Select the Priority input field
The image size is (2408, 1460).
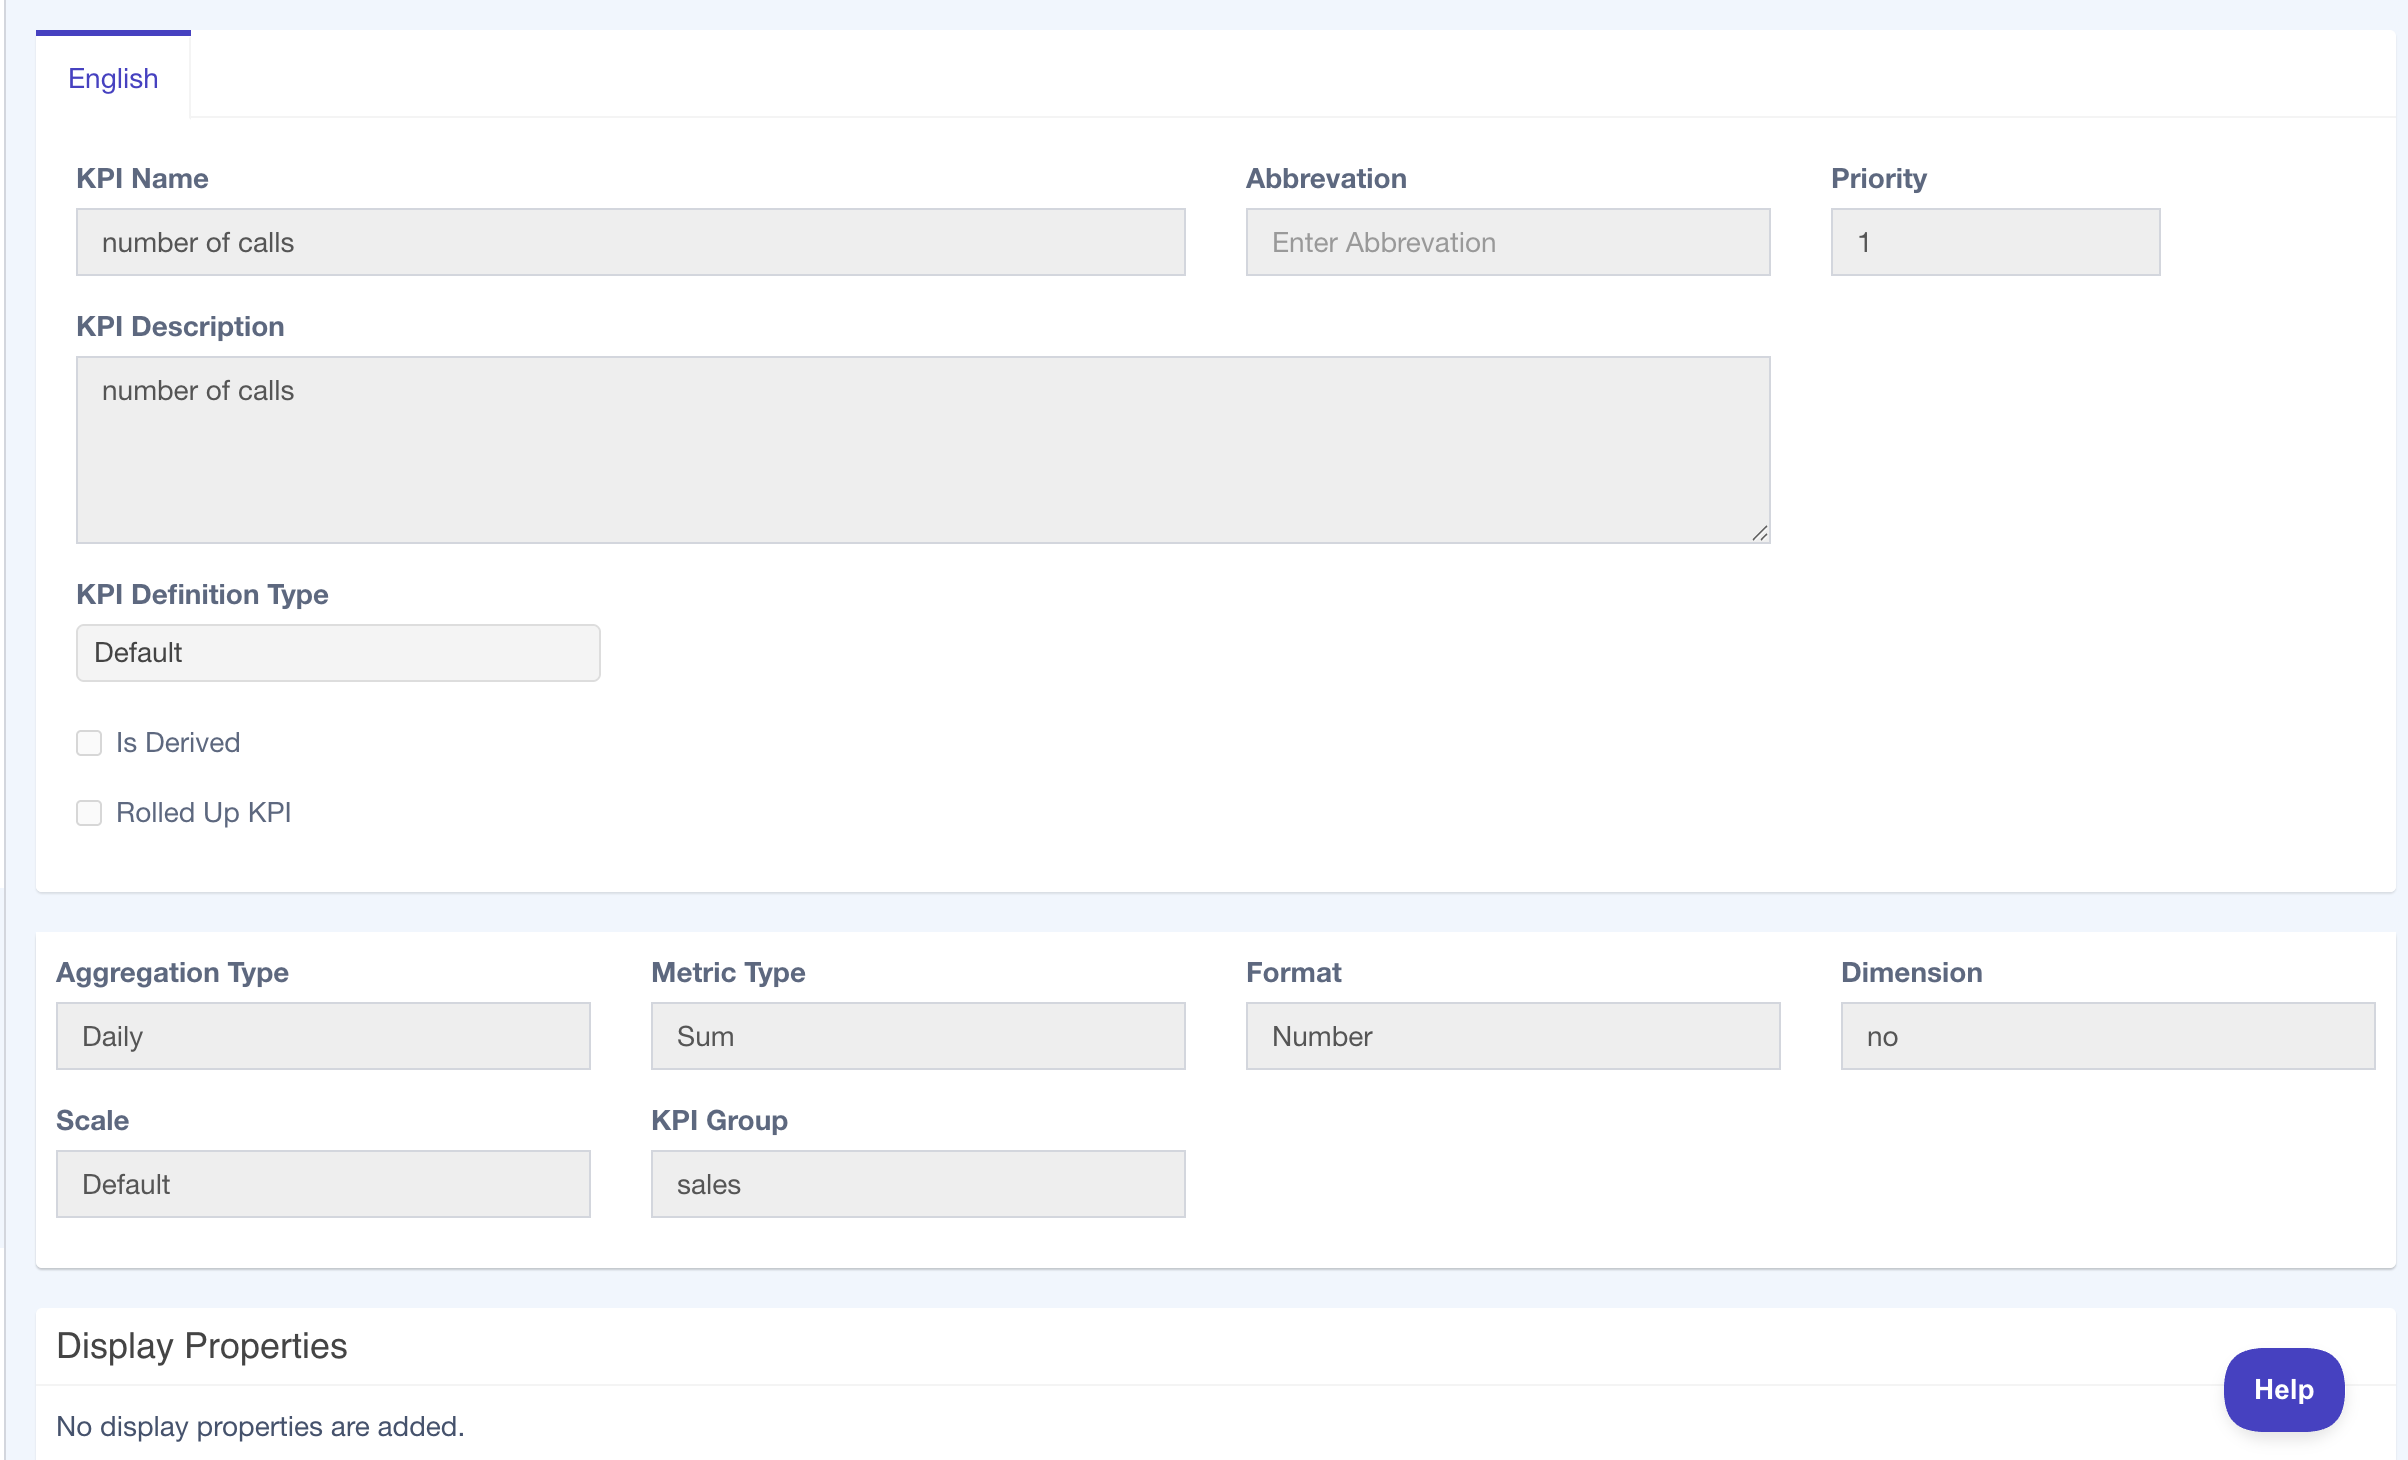1995,242
